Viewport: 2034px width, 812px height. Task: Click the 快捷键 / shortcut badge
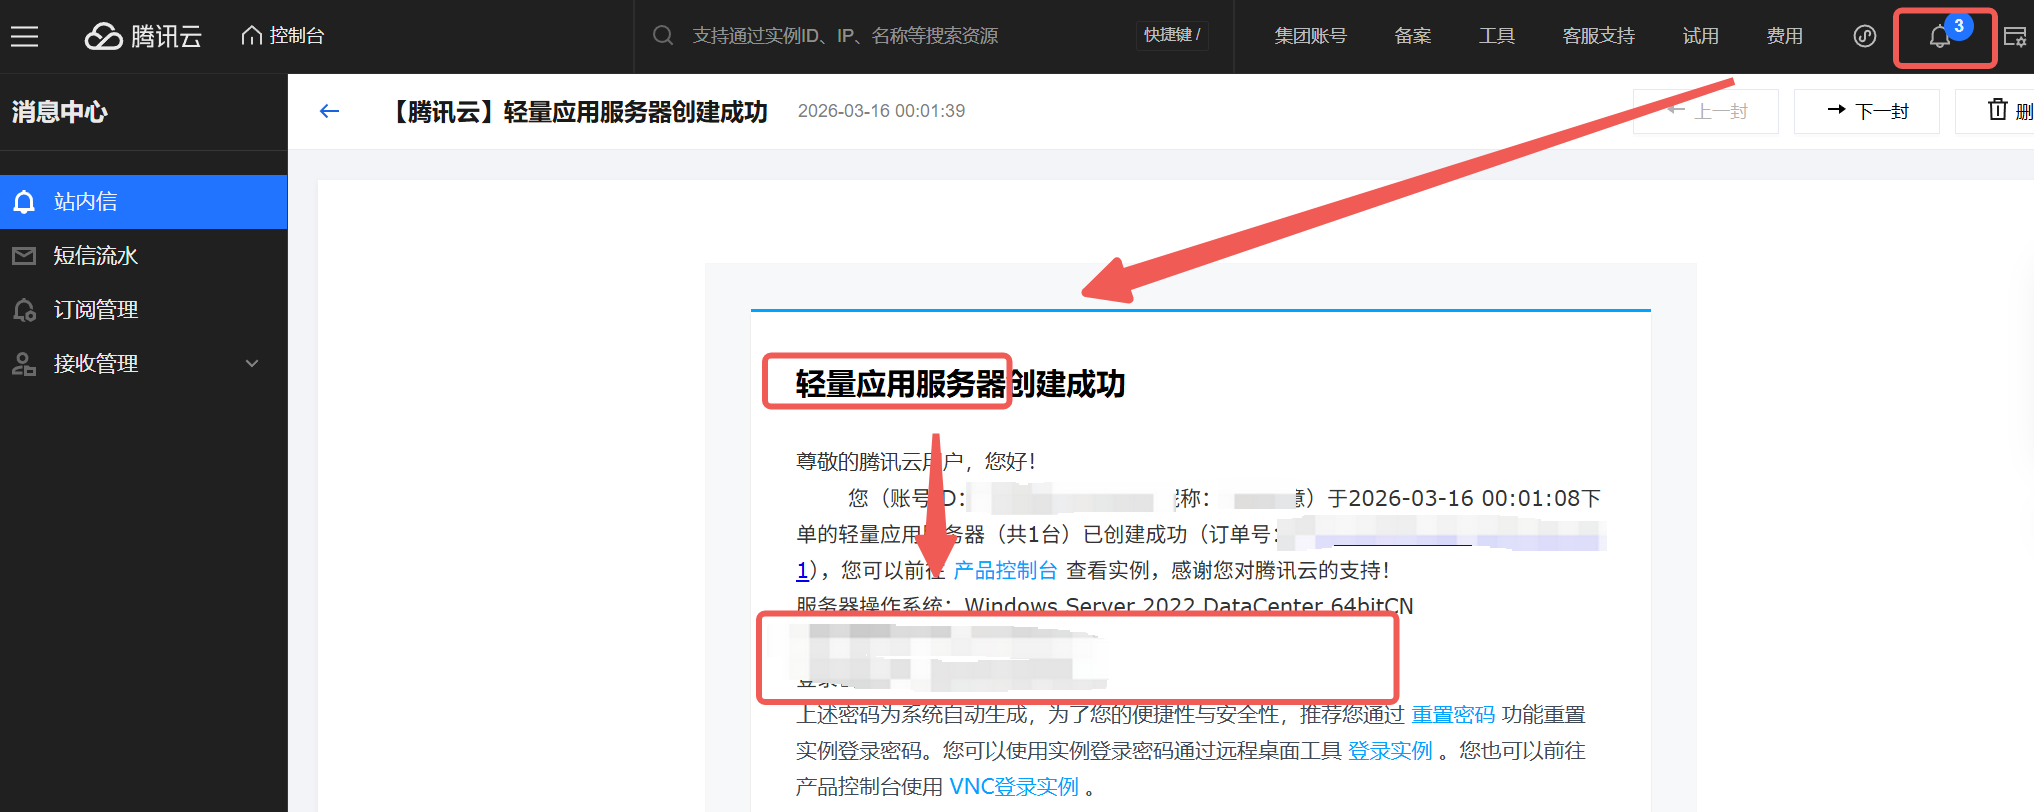click(1172, 35)
